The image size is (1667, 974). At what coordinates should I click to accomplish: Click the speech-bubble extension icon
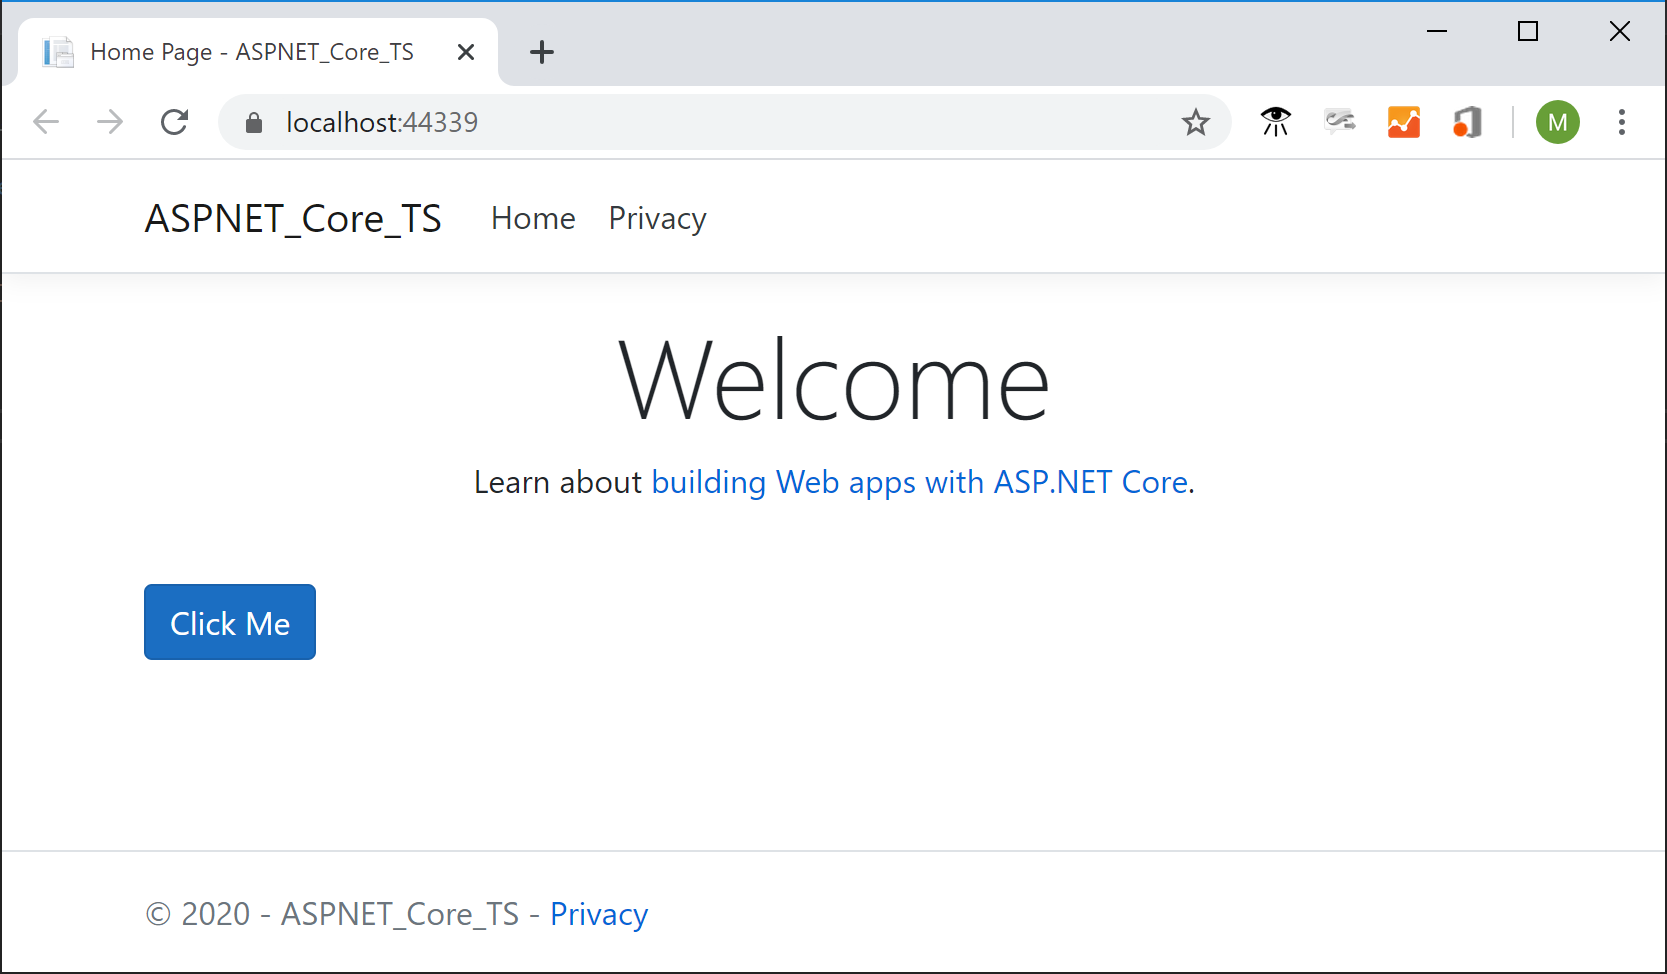tap(1339, 121)
